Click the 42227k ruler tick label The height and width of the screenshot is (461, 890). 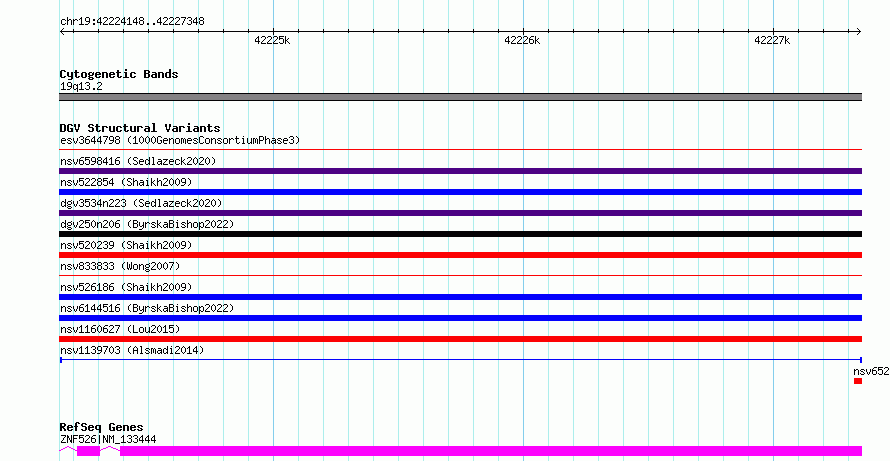coord(772,40)
